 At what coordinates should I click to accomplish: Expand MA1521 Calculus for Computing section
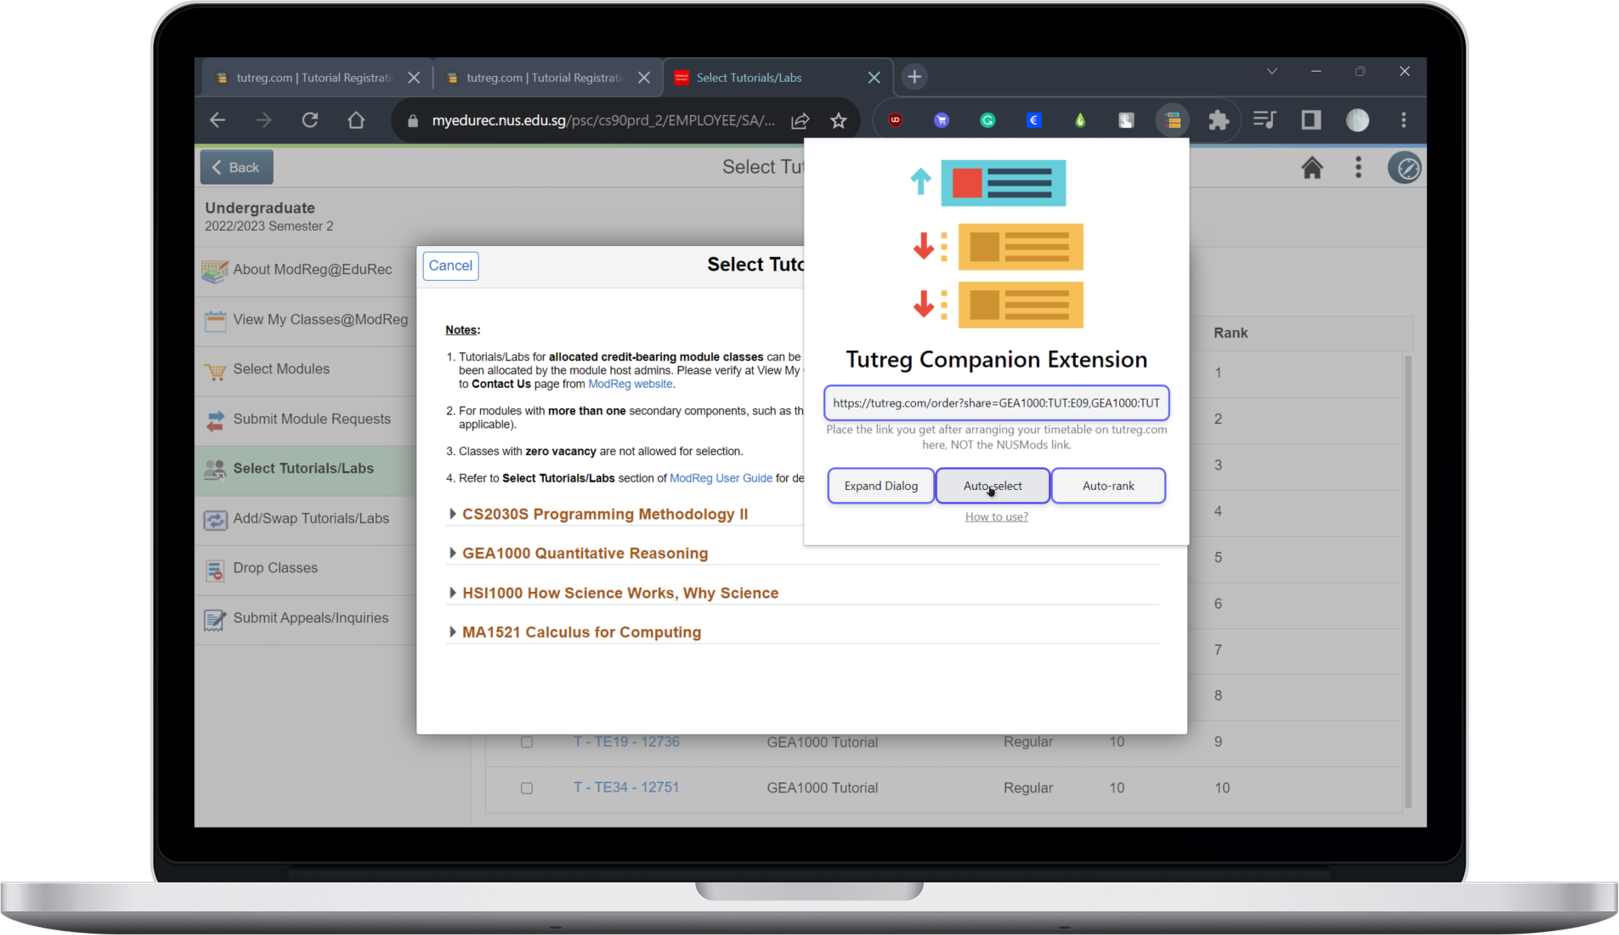[581, 632]
